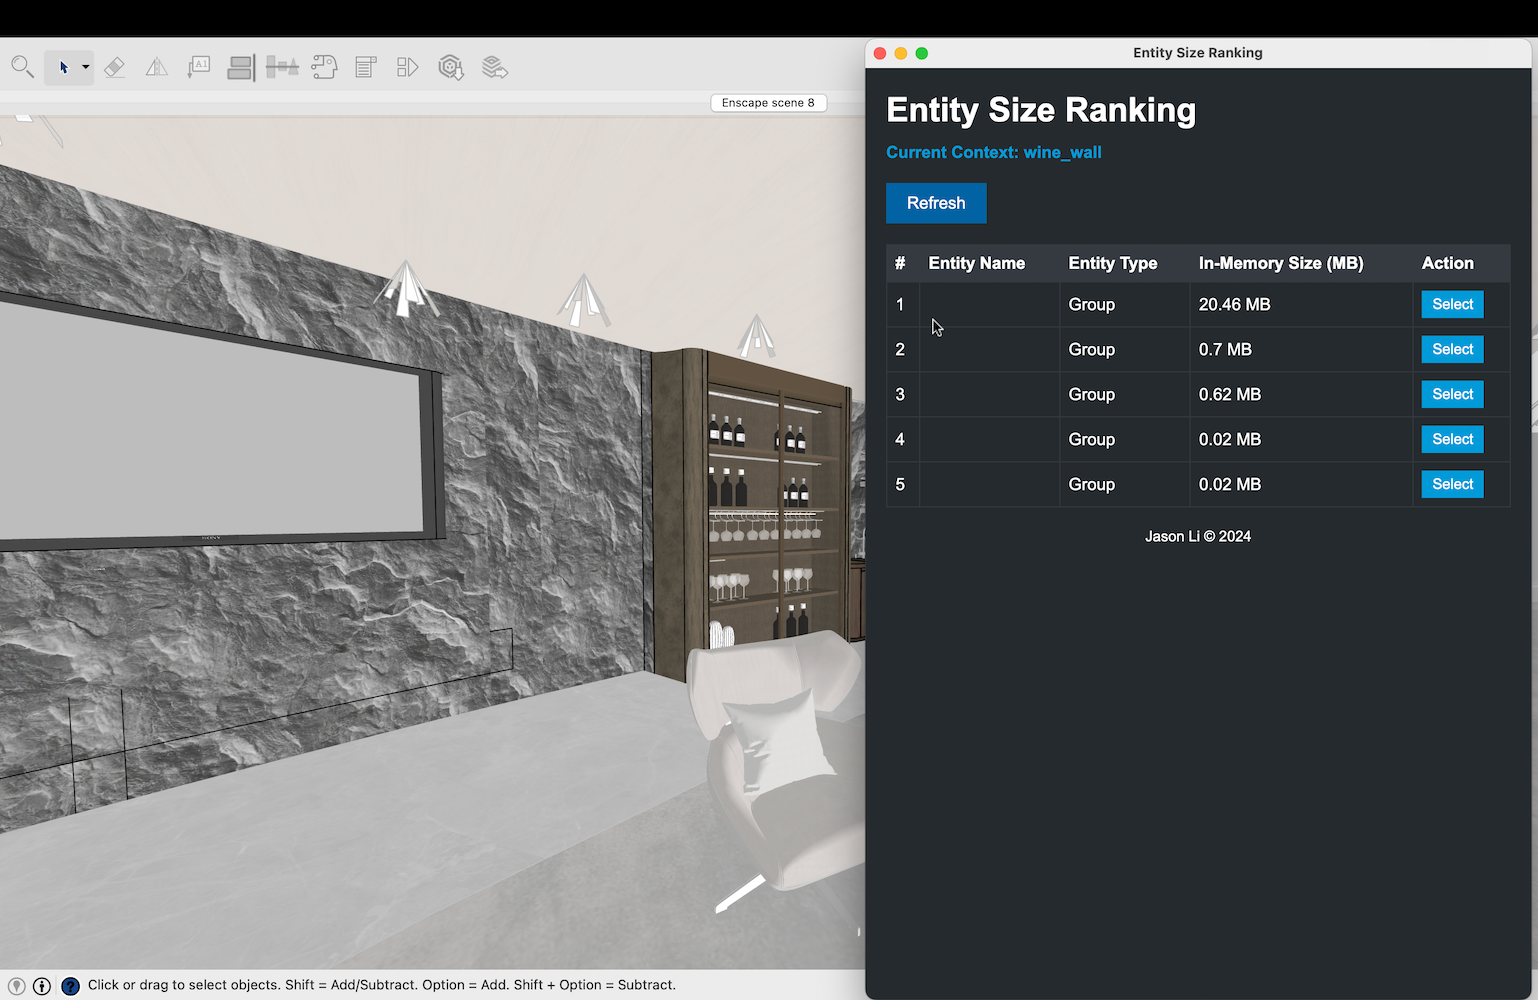Click the map pin icon in the status bar
This screenshot has height=1000, width=1538.
(17, 985)
